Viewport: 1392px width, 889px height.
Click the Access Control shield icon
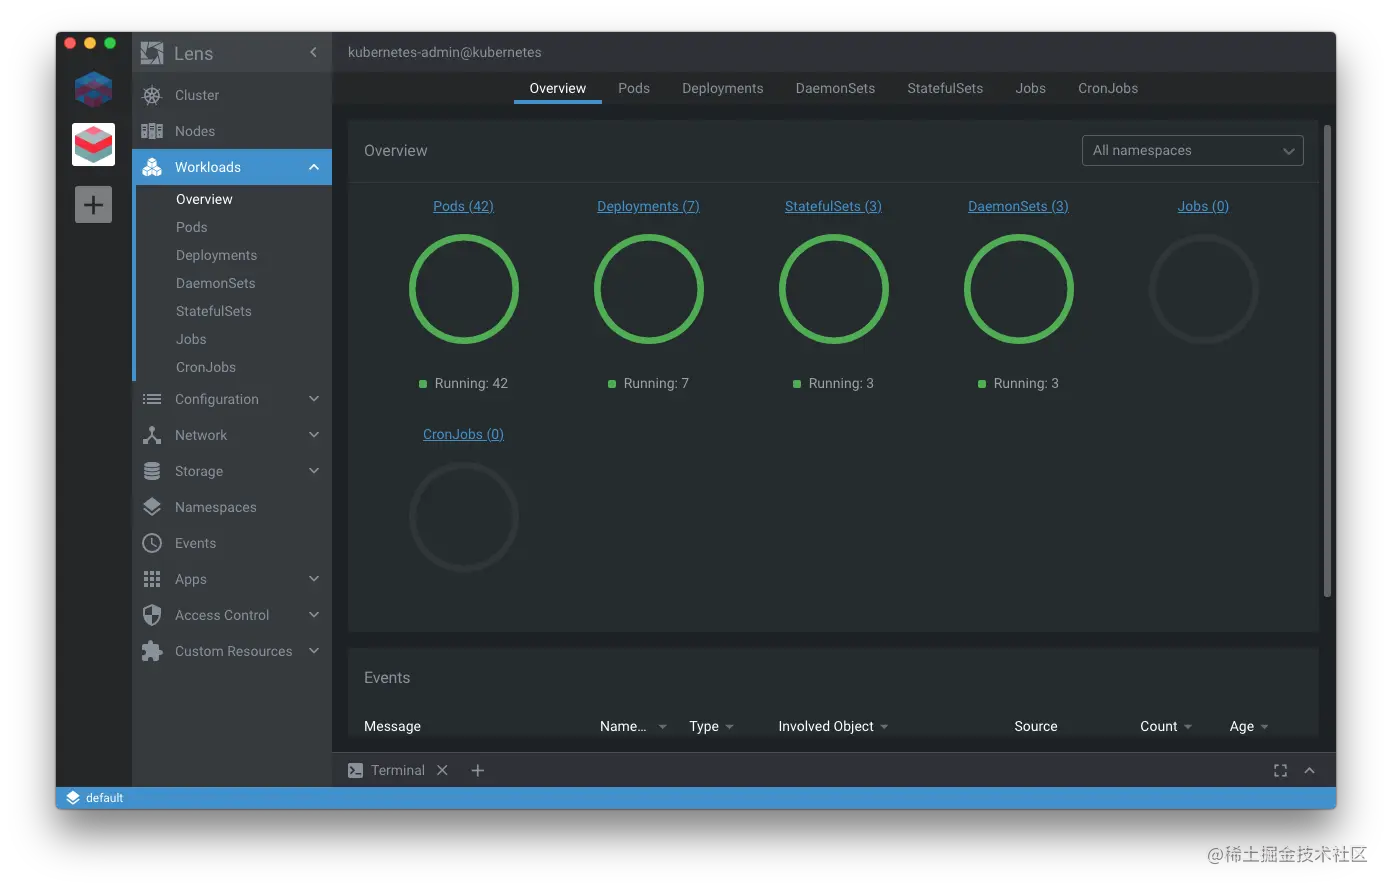pos(152,615)
